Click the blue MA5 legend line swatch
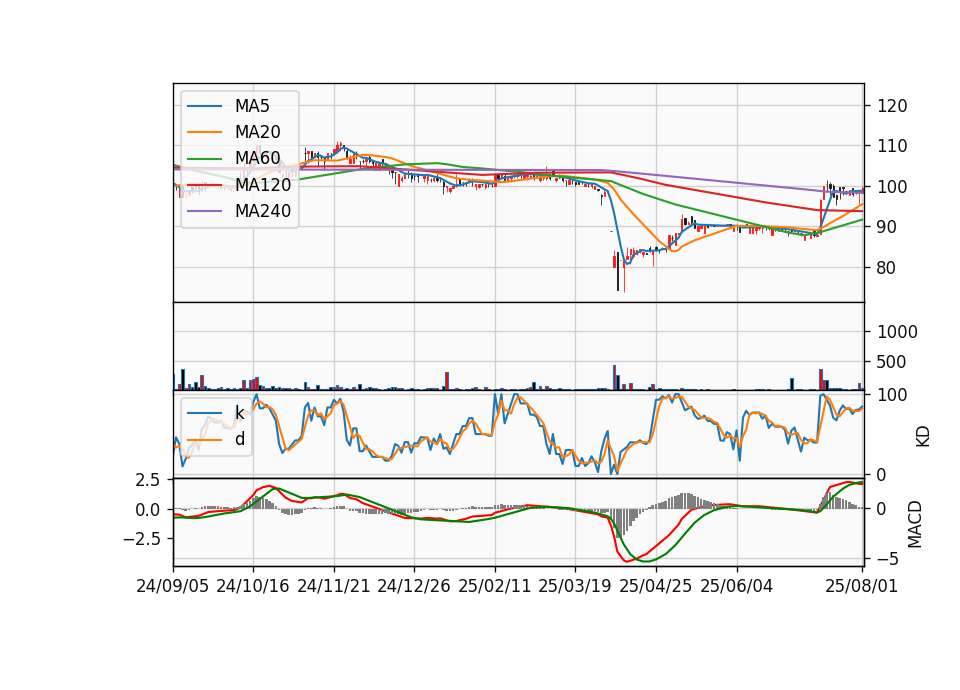The image size is (960, 690). point(204,106)
